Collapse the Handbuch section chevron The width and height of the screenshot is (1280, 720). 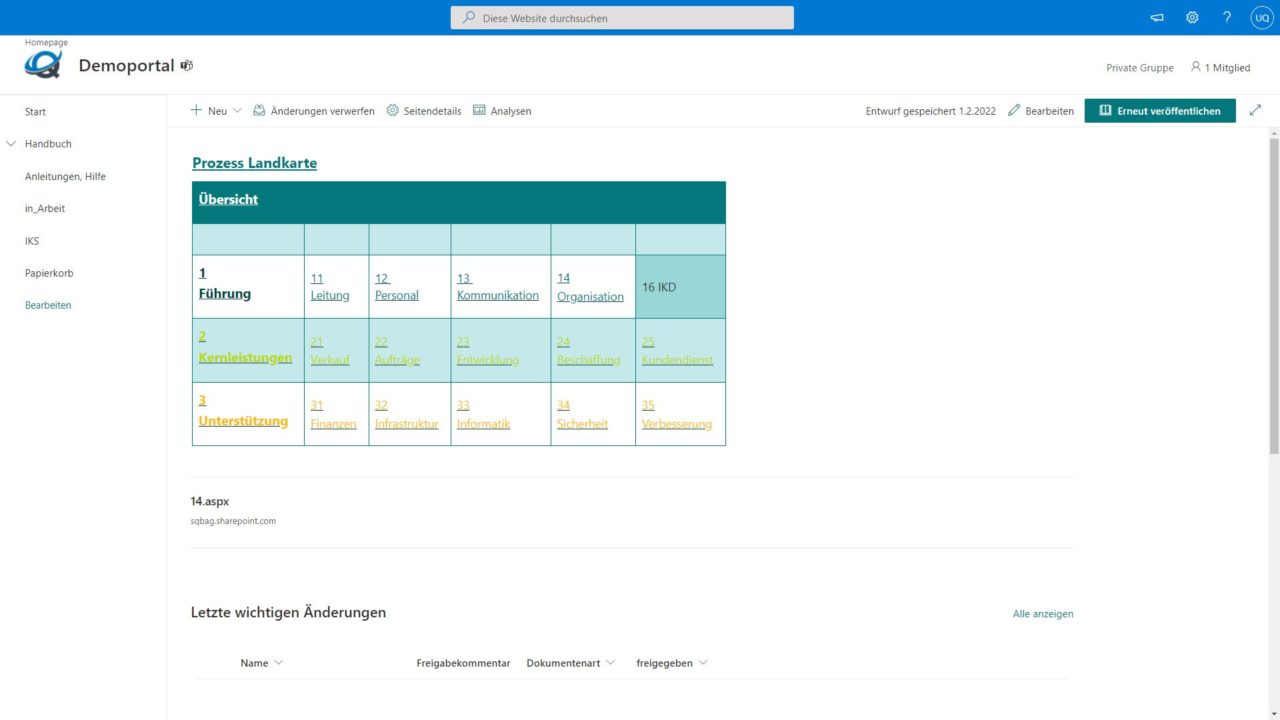pyautogui.click(x=11, y=143)
